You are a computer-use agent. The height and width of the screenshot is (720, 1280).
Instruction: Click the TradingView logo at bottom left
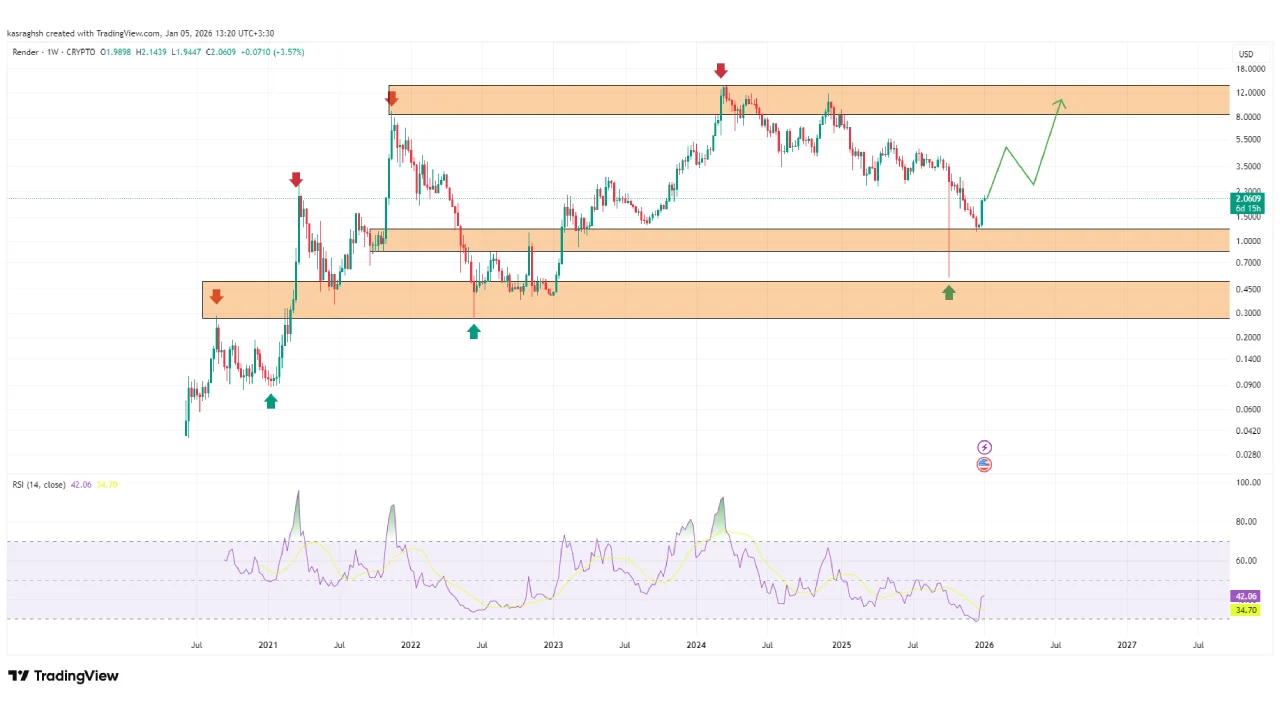click(63, 676)
